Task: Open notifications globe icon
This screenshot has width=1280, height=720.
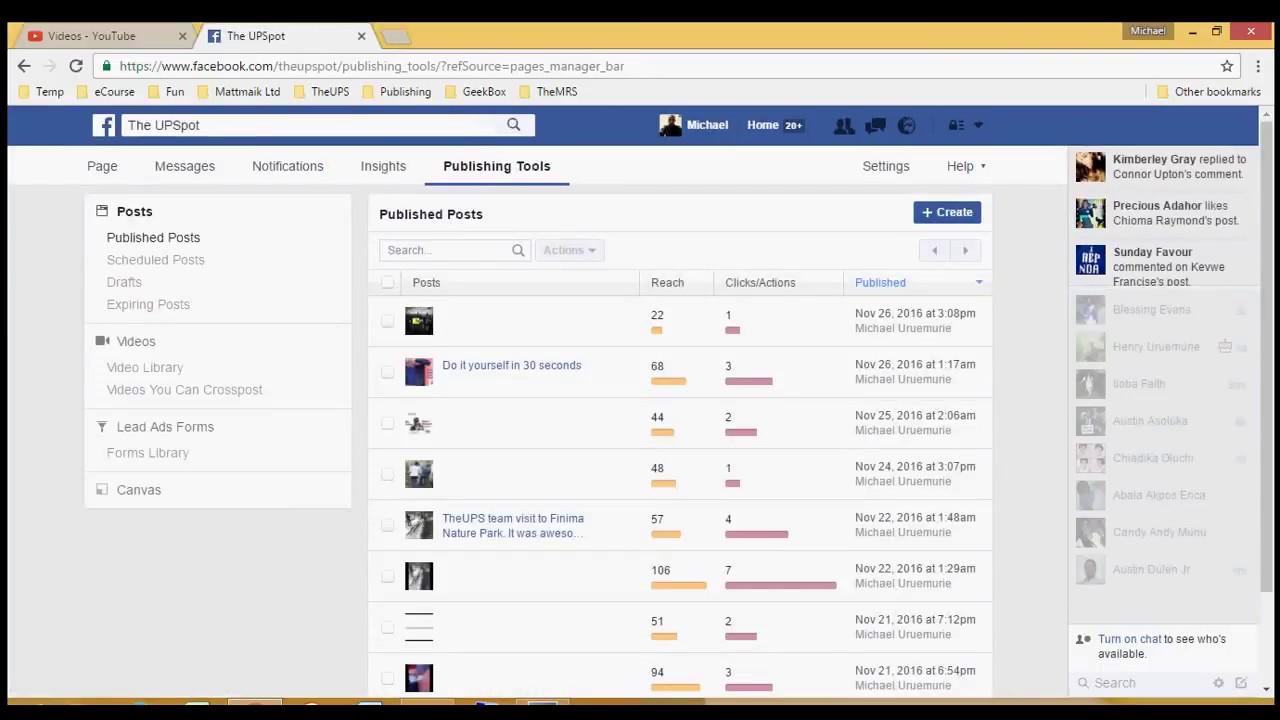Action: pyautogui.click(x=906, y=125)
